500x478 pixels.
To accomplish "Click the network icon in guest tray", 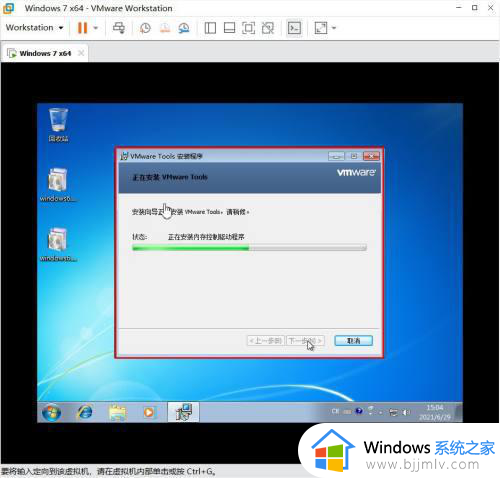I will [x=393, y=413].
